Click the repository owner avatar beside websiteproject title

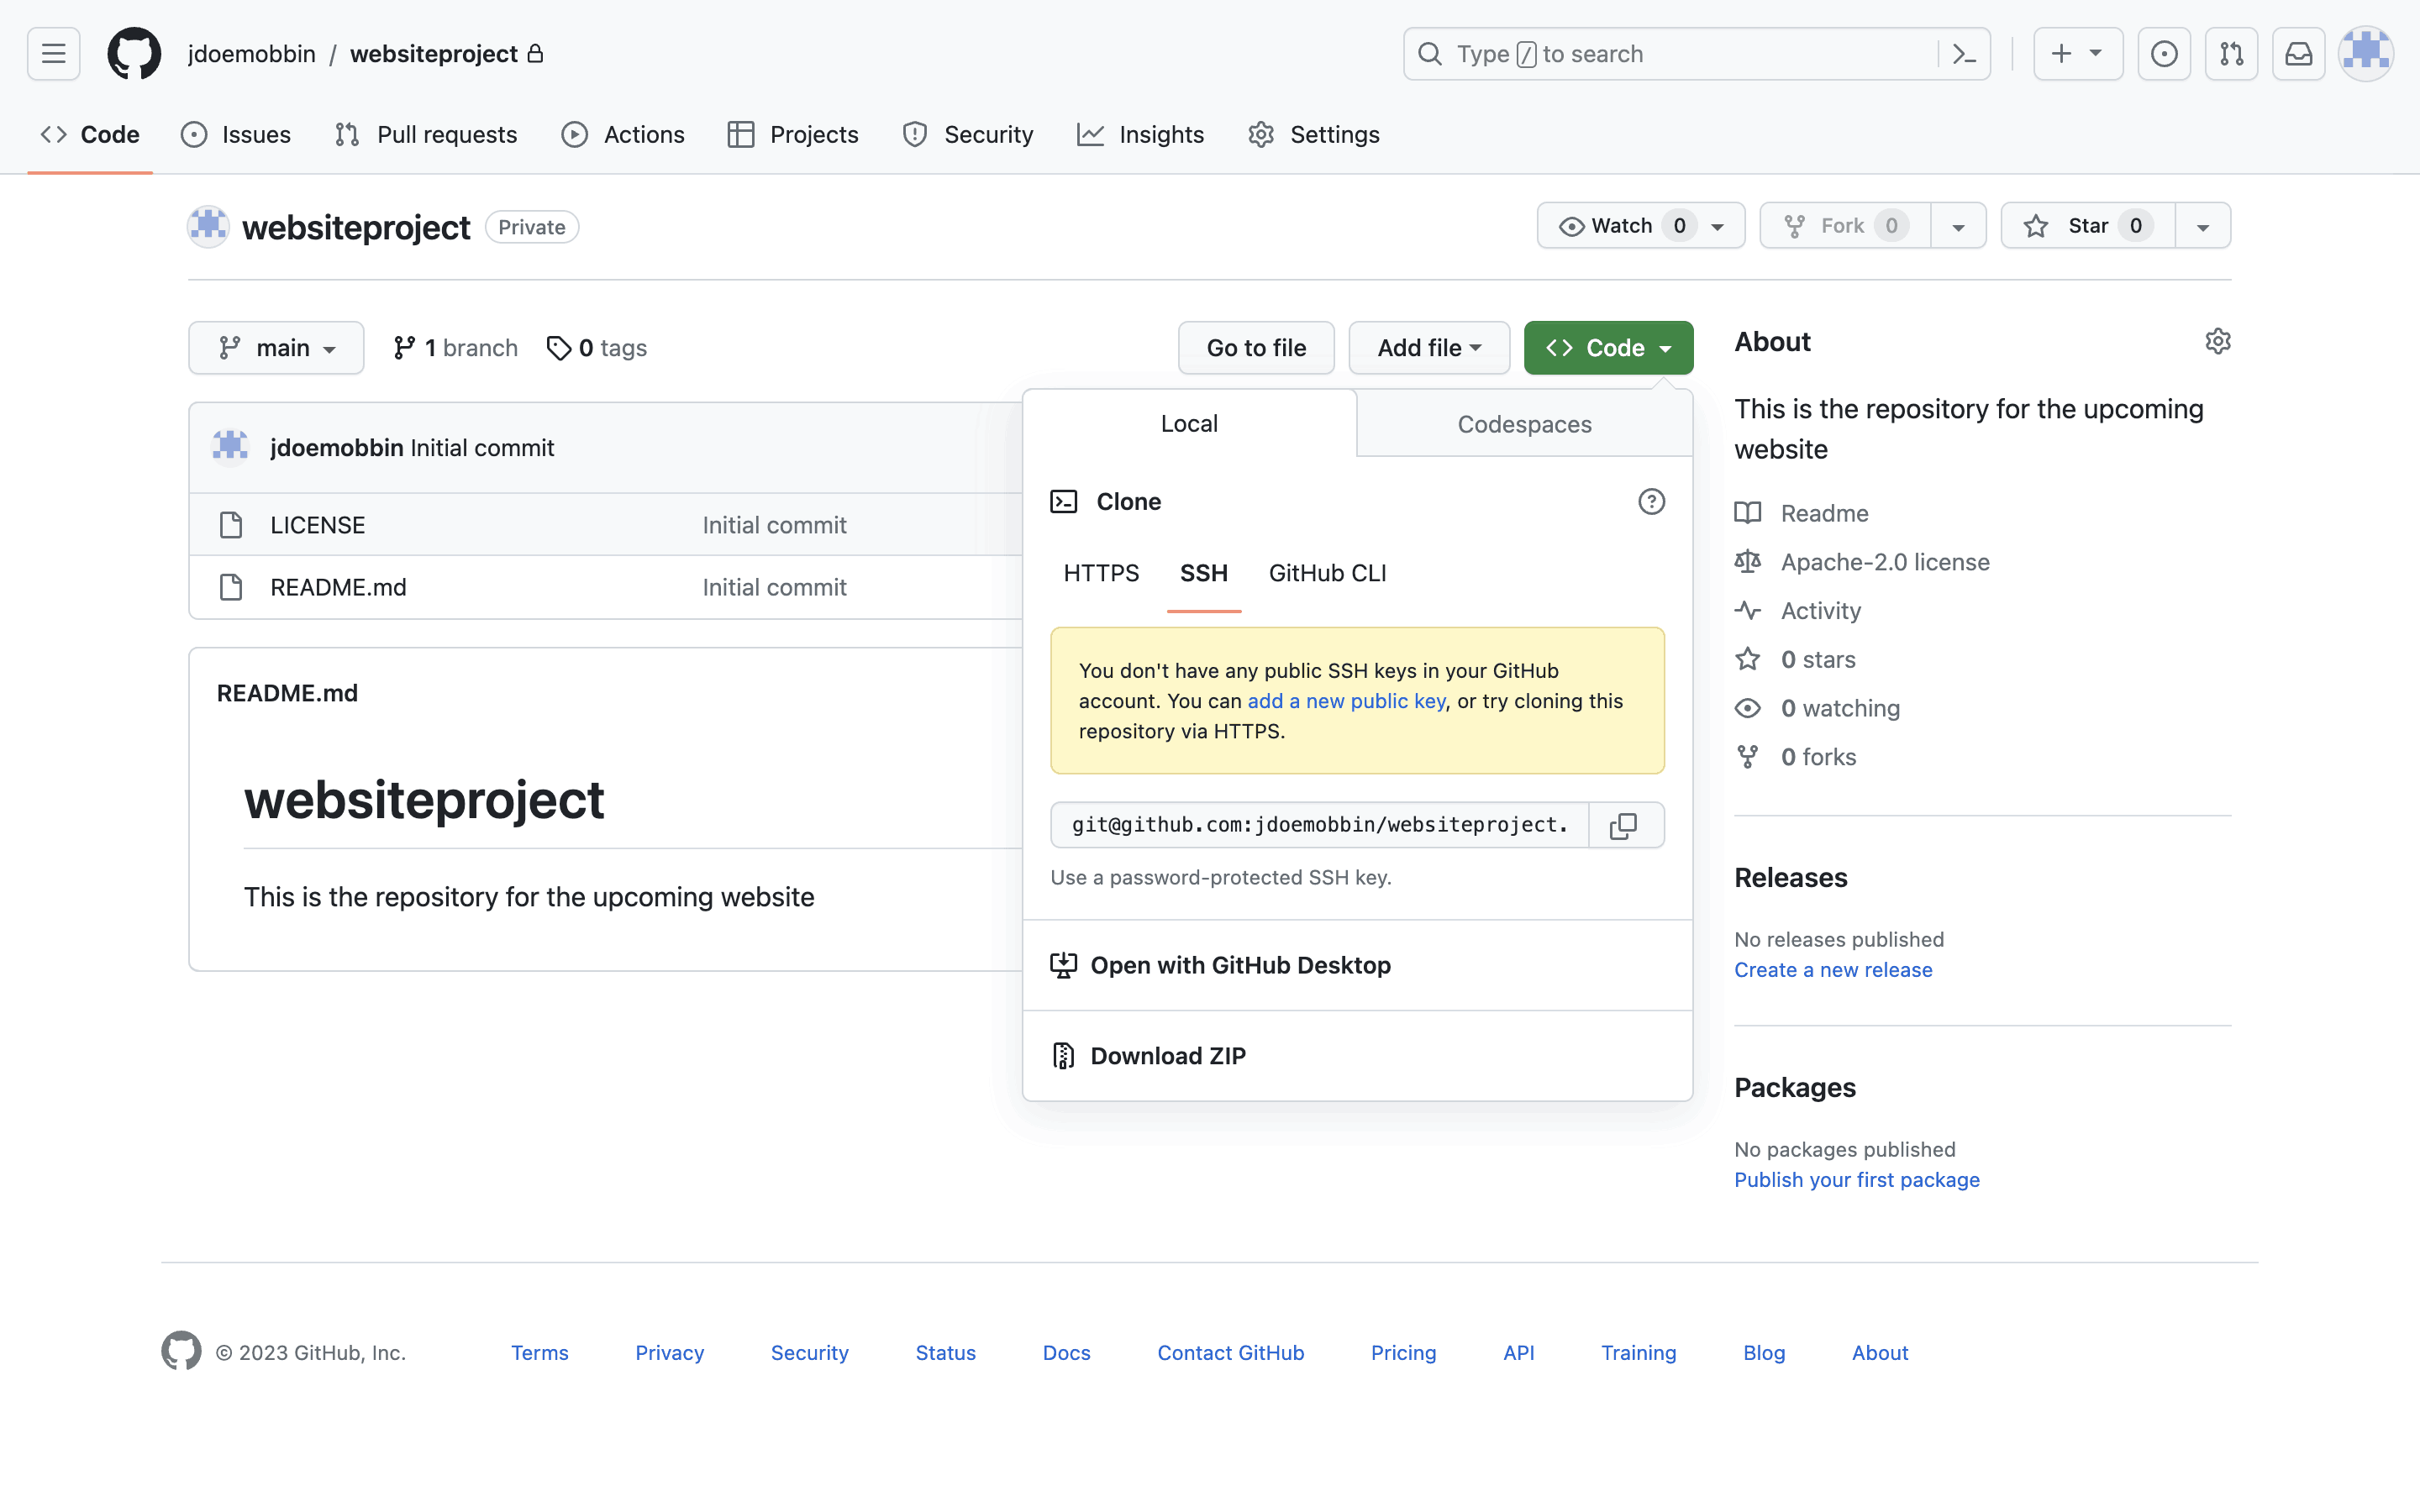point(208,227)
